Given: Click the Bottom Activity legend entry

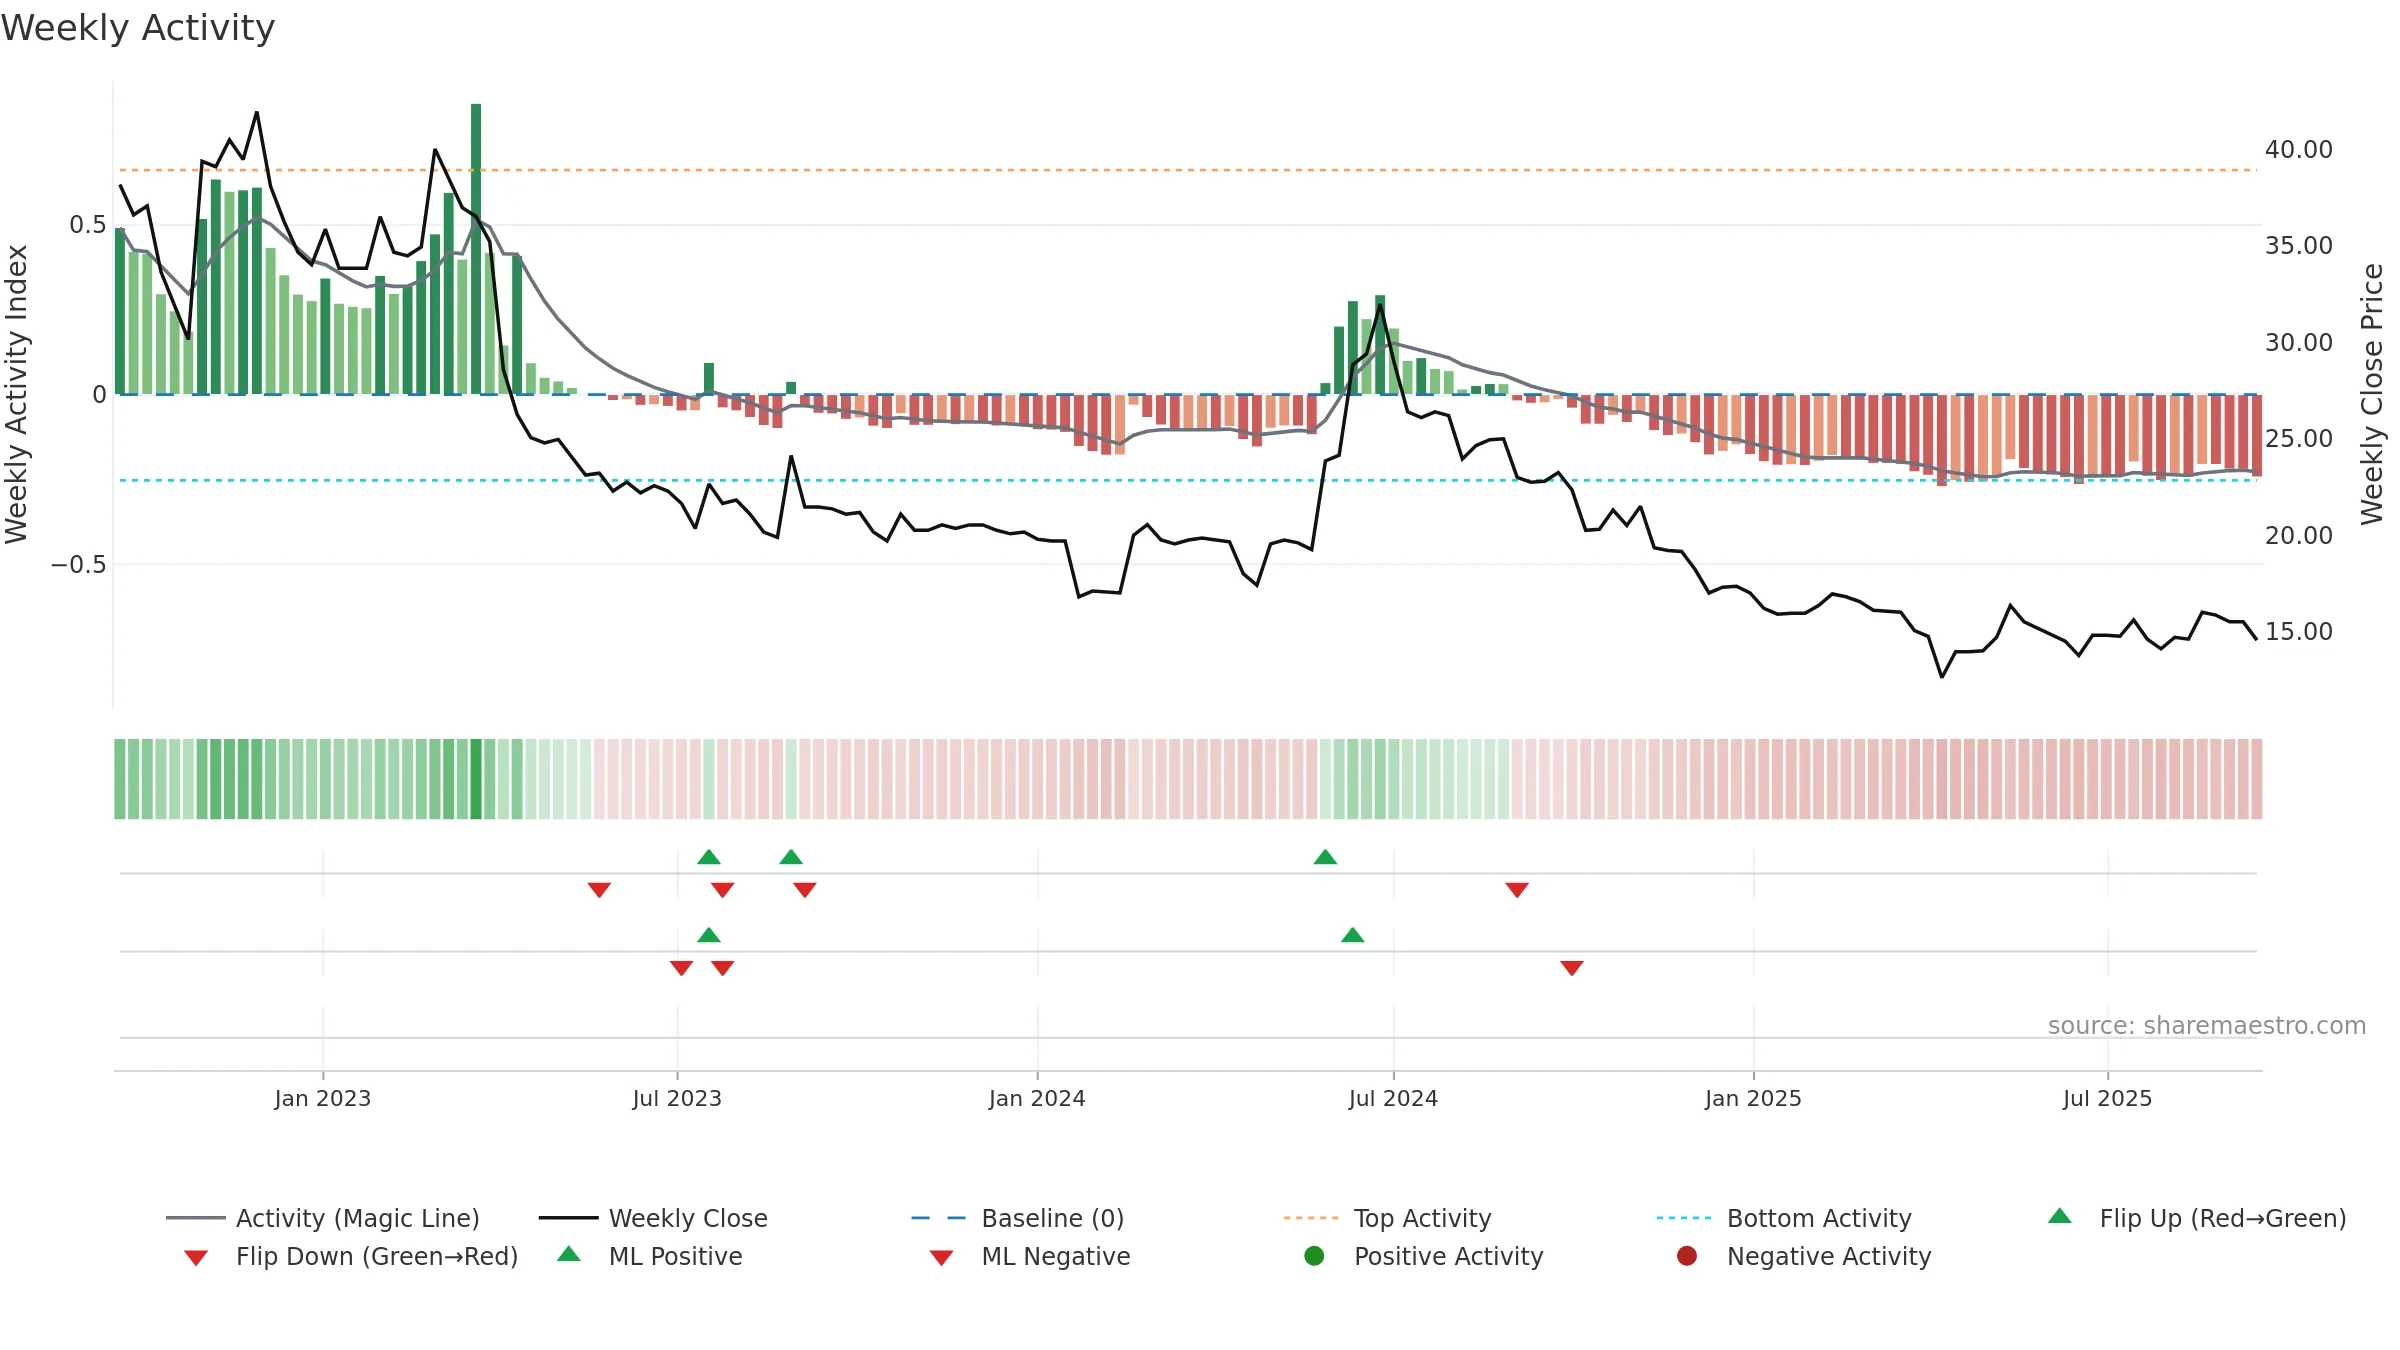Looking at the screenshot, I should click(1784, 1218).
